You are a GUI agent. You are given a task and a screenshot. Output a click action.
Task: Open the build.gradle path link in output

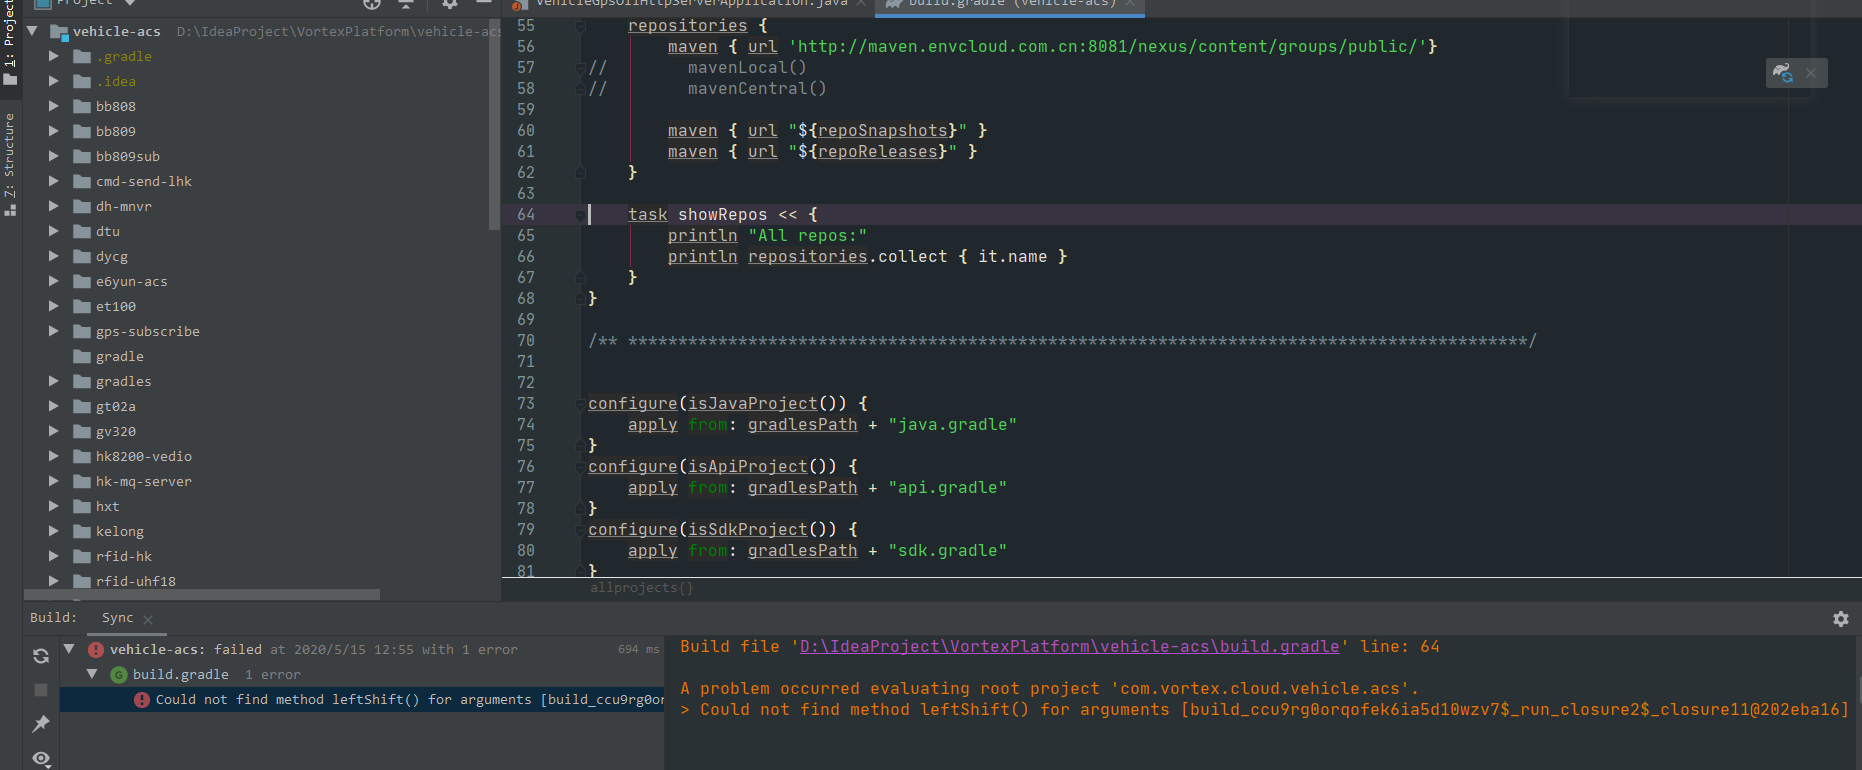pos(1069,647)
